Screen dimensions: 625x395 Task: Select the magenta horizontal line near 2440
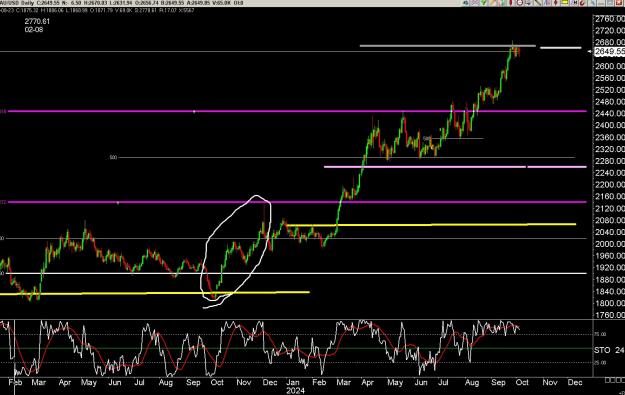tap(297, 111)
